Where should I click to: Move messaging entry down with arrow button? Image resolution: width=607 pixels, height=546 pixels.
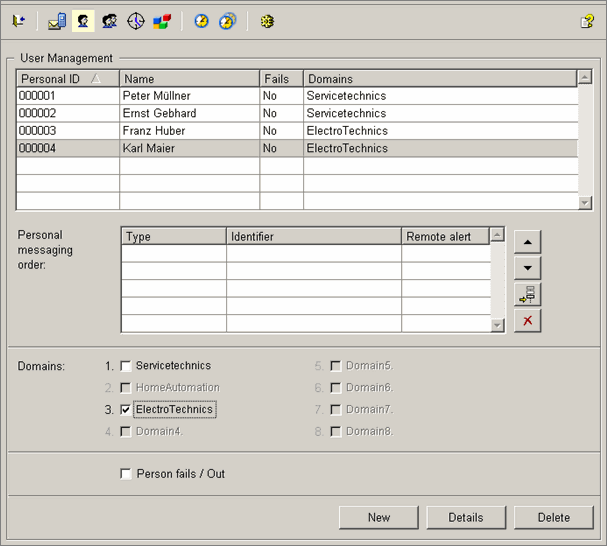pyautogui.click(x=527, y=268)
